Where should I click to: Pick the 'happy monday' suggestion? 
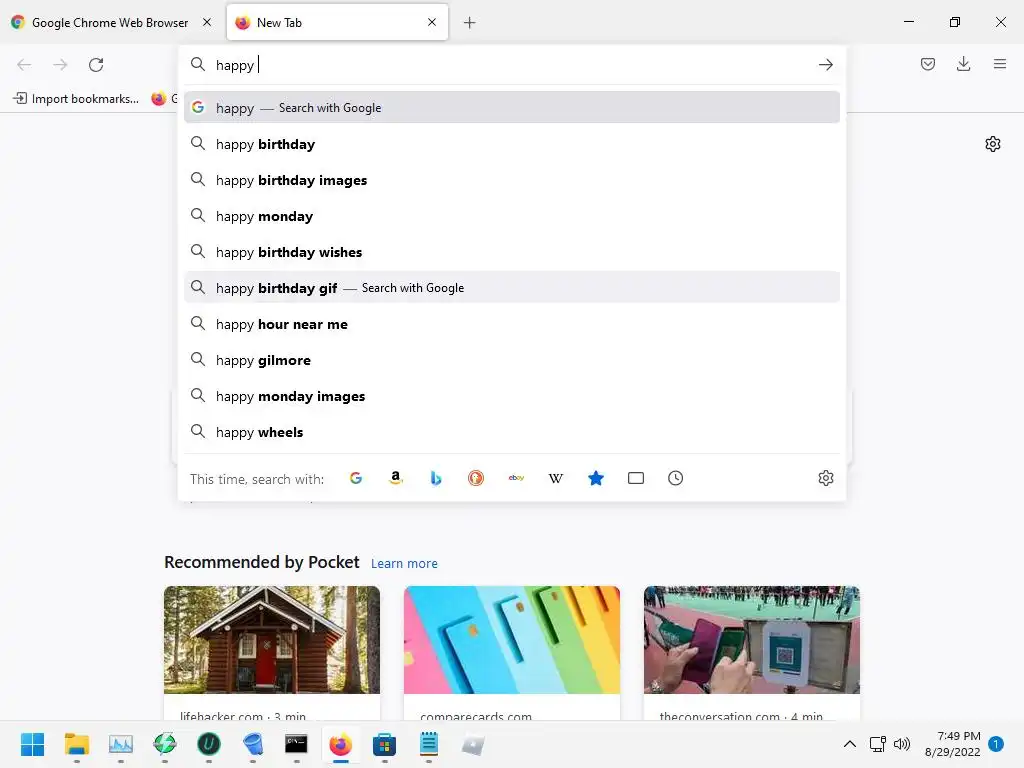point(512,216)
